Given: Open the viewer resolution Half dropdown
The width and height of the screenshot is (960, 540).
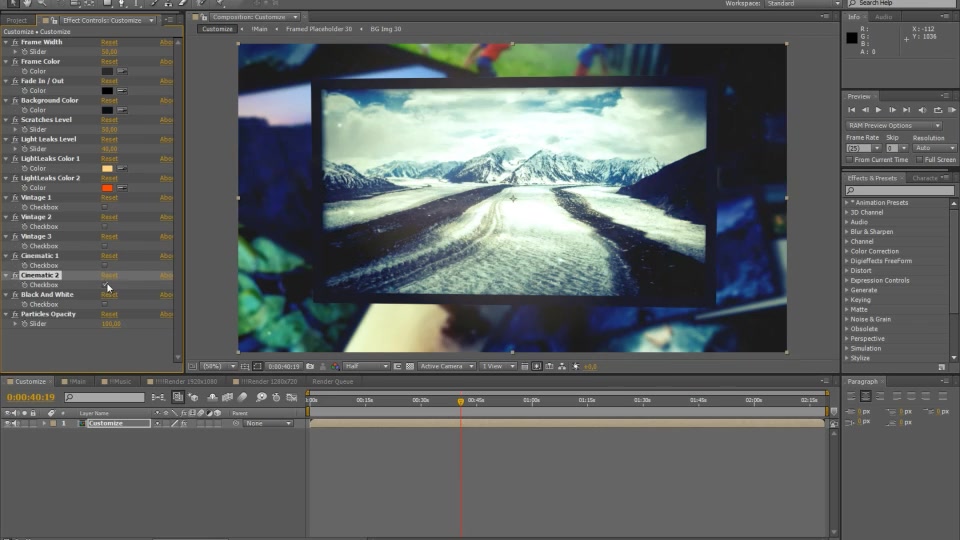Looking at the screenshot, I should coord(366,366).
